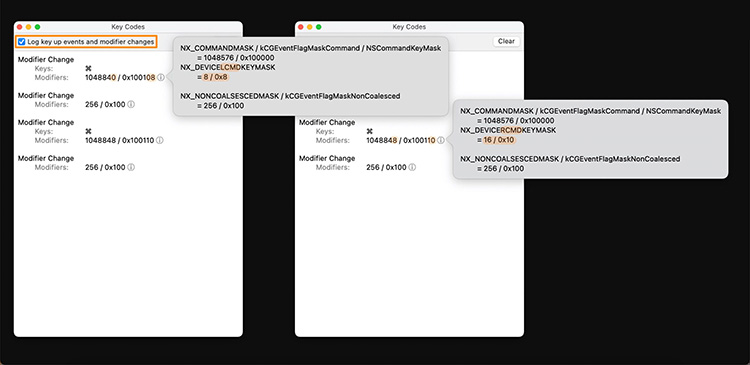Screen dimensions: 750x365
Task: Click the first Modifier Change heading in left window
Action: click(x=46, y=60)
